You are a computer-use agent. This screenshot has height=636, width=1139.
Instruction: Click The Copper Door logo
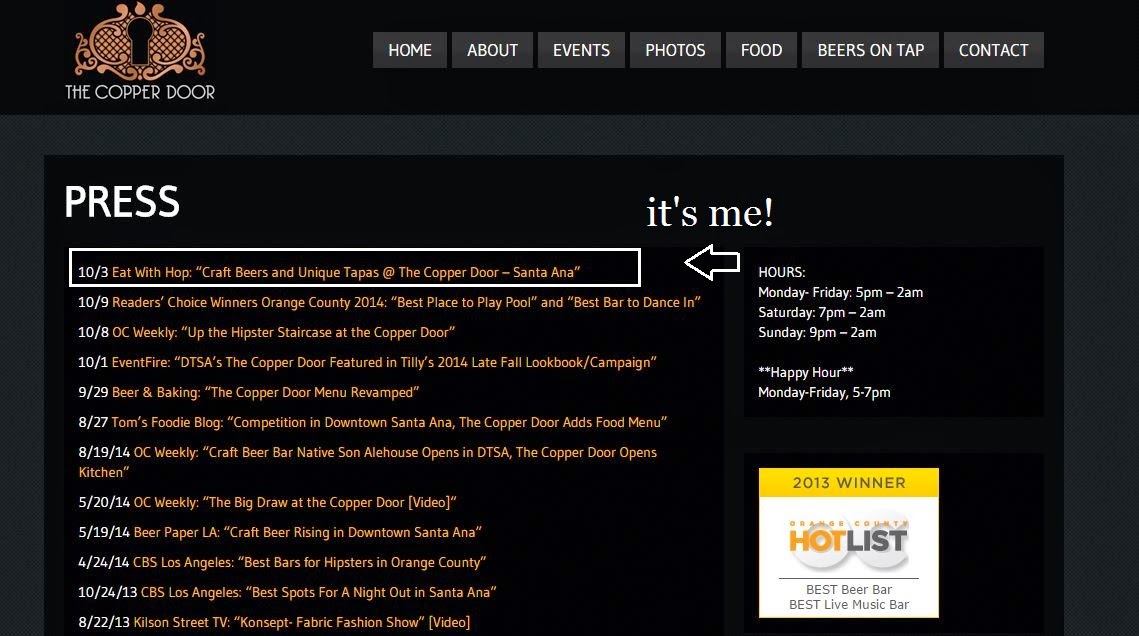click(x=139, y=51)
